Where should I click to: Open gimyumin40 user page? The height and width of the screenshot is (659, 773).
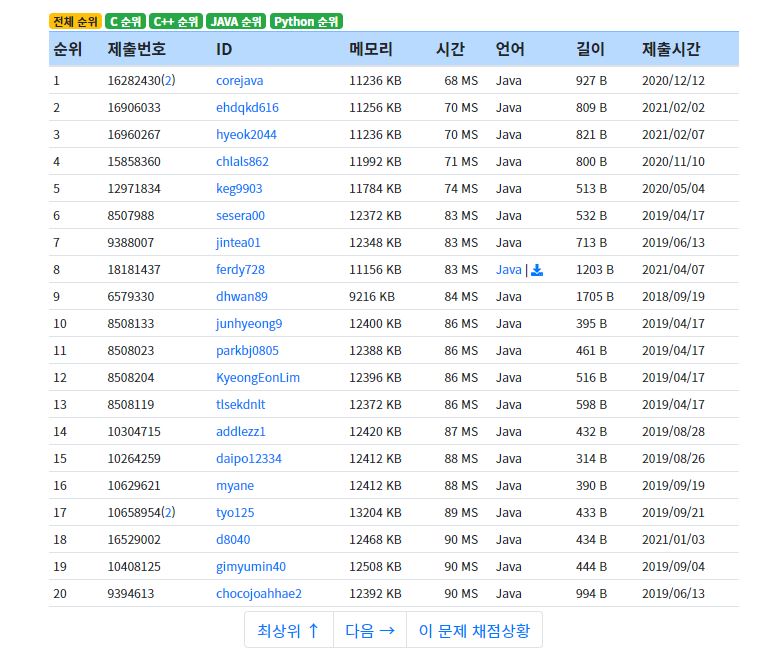[x=251, y=567]
